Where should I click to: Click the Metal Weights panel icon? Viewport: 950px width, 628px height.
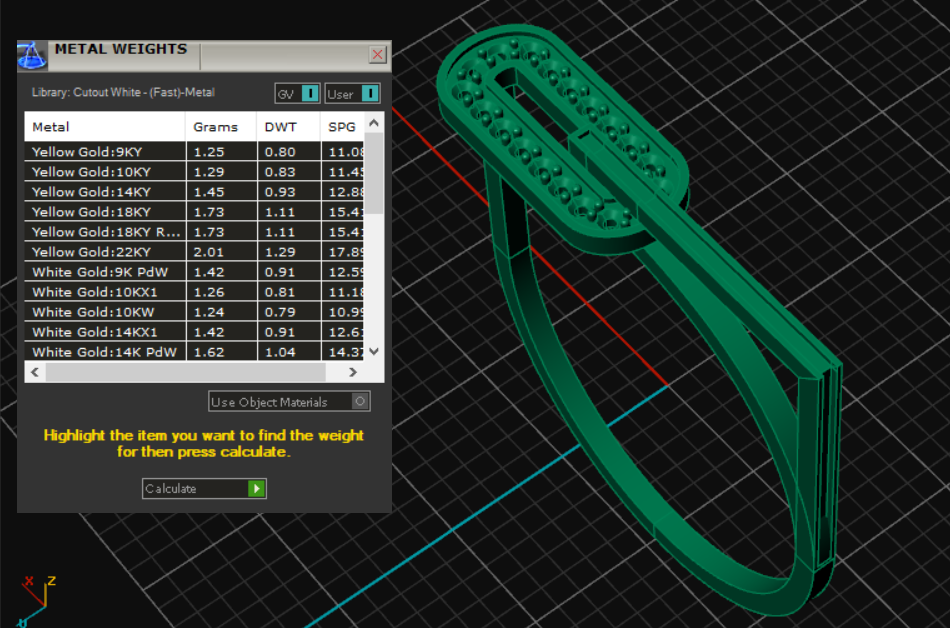point(32,56)
